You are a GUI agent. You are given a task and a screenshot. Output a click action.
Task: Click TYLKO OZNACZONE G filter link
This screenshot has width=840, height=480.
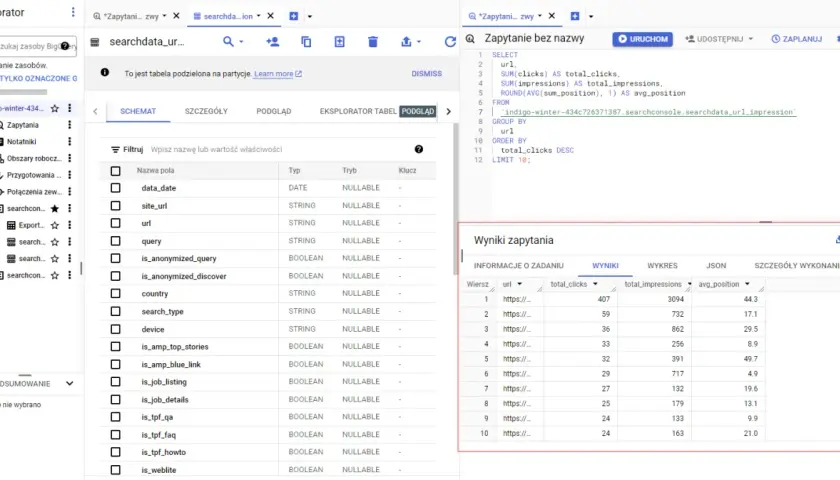click(x=39, y=78)
